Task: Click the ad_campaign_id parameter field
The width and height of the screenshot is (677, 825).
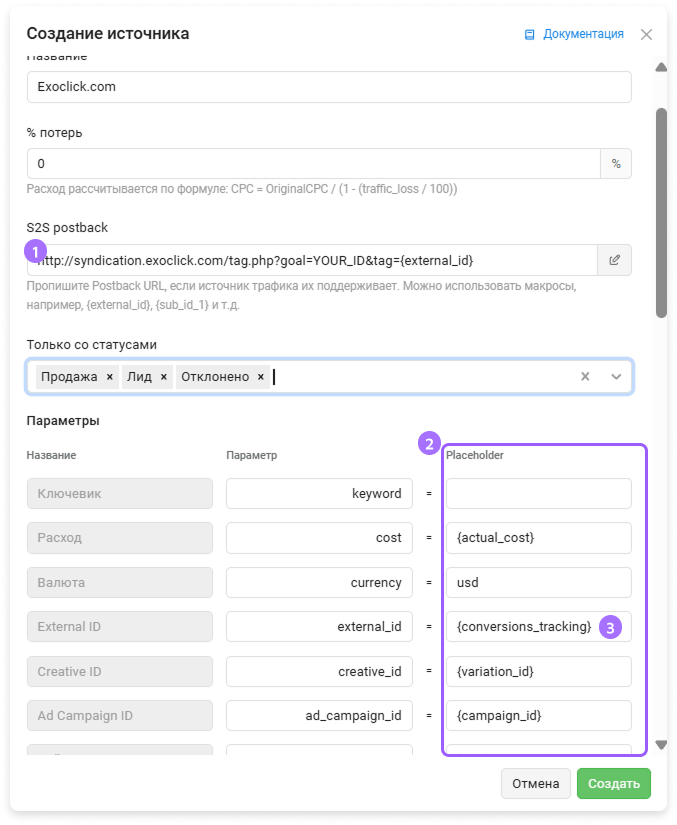Action: (319, 716)
